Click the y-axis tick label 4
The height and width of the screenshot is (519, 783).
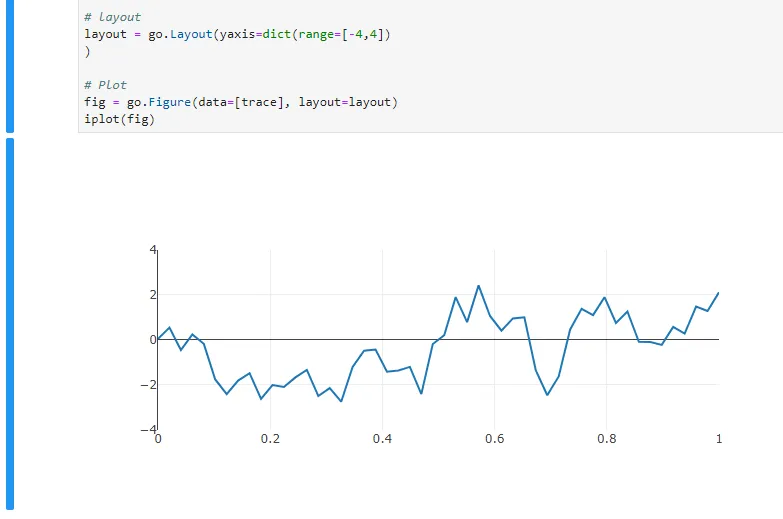(153, 249)
